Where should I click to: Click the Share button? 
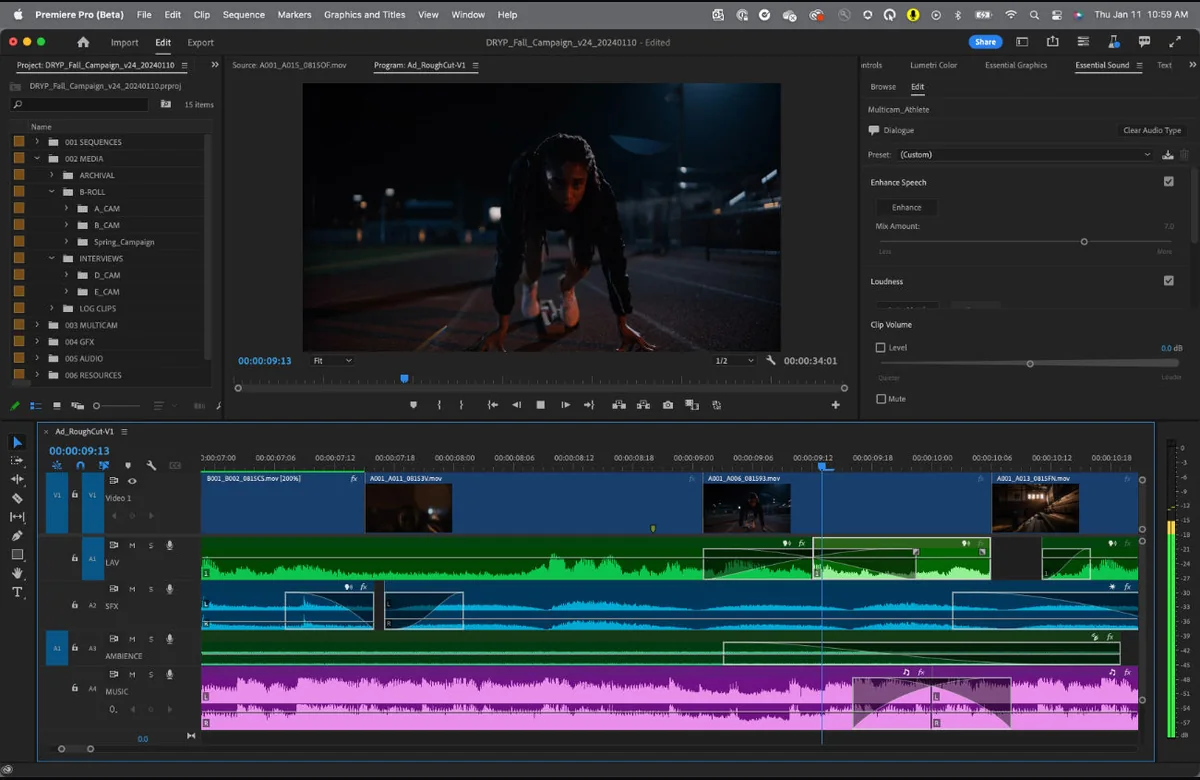[x=985, y=42]
